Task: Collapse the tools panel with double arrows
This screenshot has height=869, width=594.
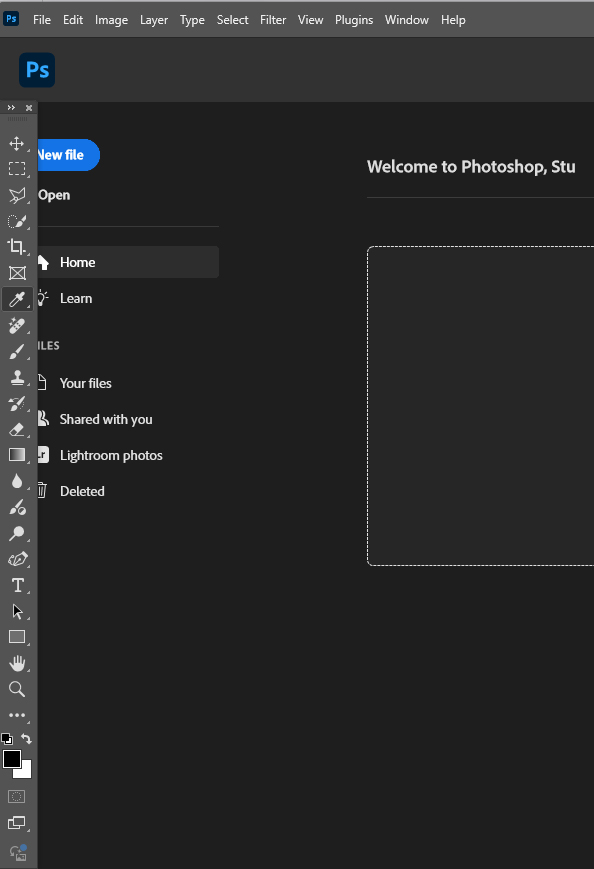Action: coord(10,107)
